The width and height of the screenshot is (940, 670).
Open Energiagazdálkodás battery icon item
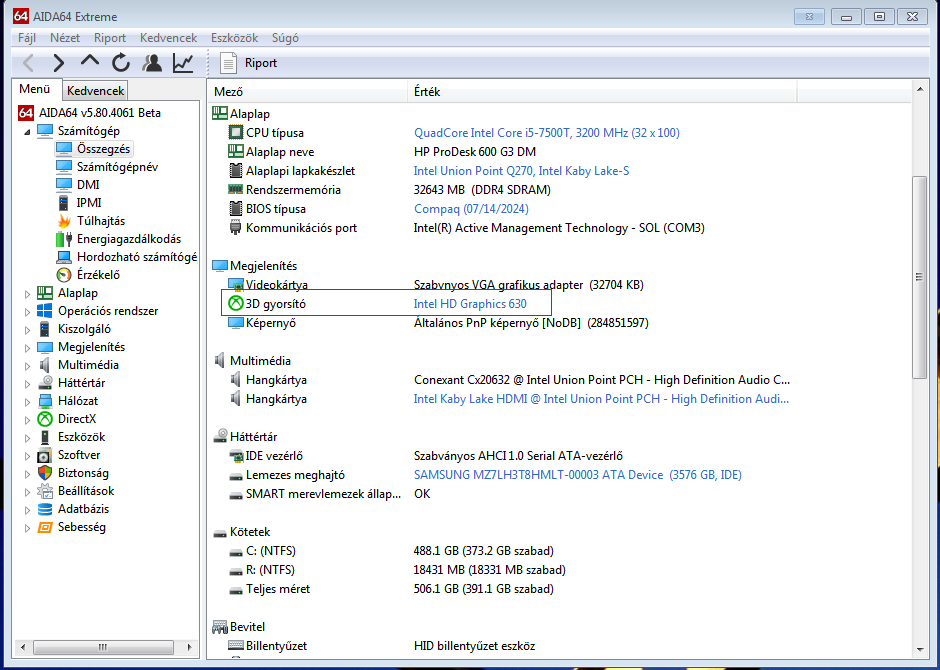pos(64,239)
